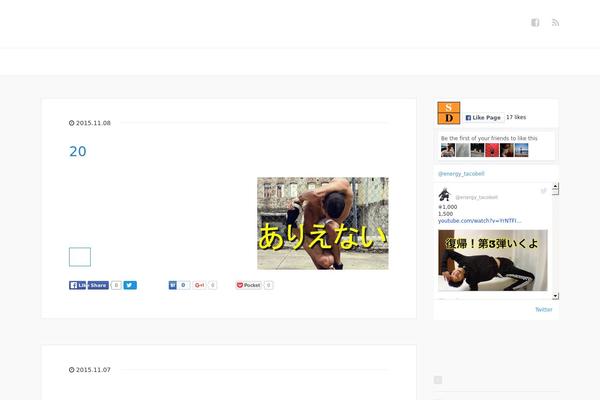Open the ありえない post thumbnail image
Image resolution: width=600 pixels, height=400 pixels.
pos(323,224)
